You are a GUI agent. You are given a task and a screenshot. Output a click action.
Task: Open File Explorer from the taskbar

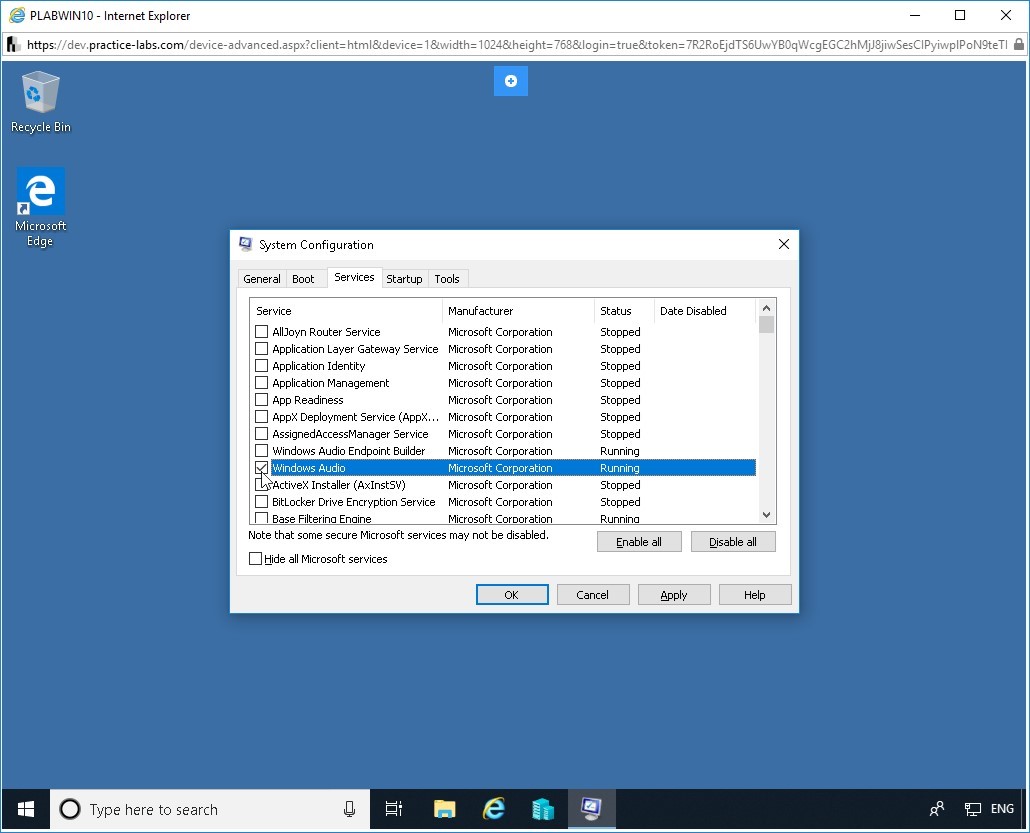[445, 809]
